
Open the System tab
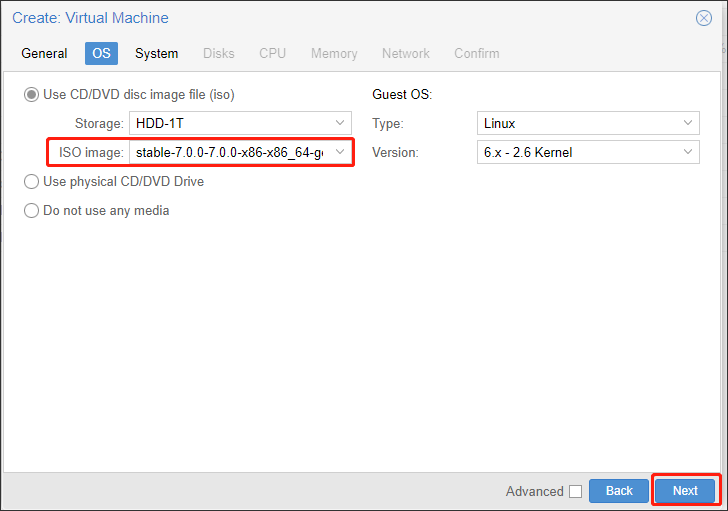tap(156, 53)
